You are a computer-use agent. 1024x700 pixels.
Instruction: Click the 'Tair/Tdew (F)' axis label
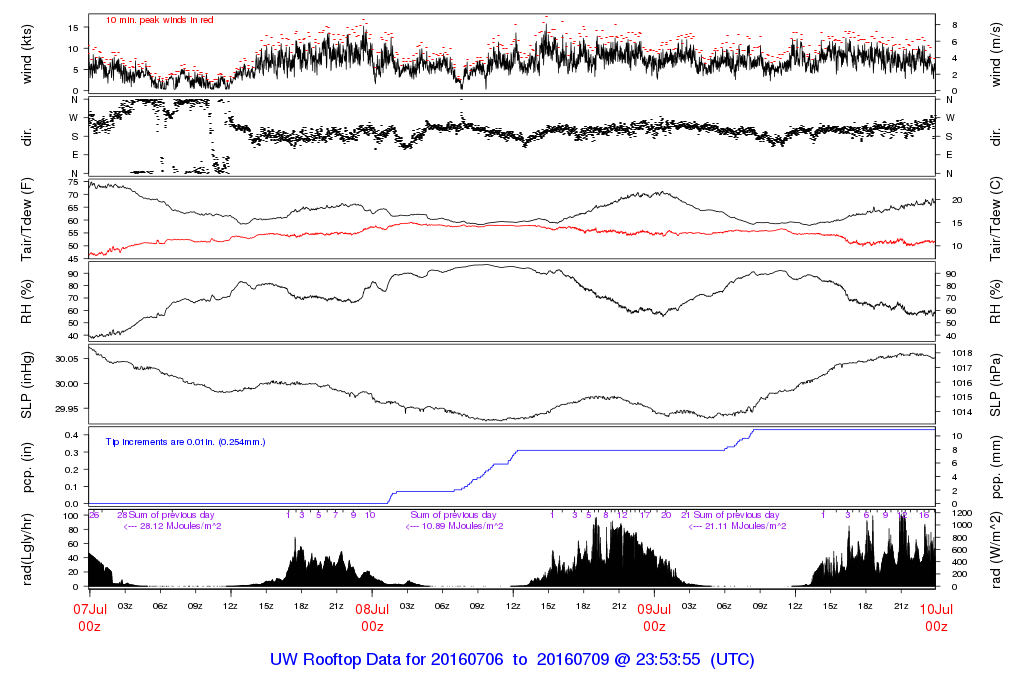click(x=27, y=219)
